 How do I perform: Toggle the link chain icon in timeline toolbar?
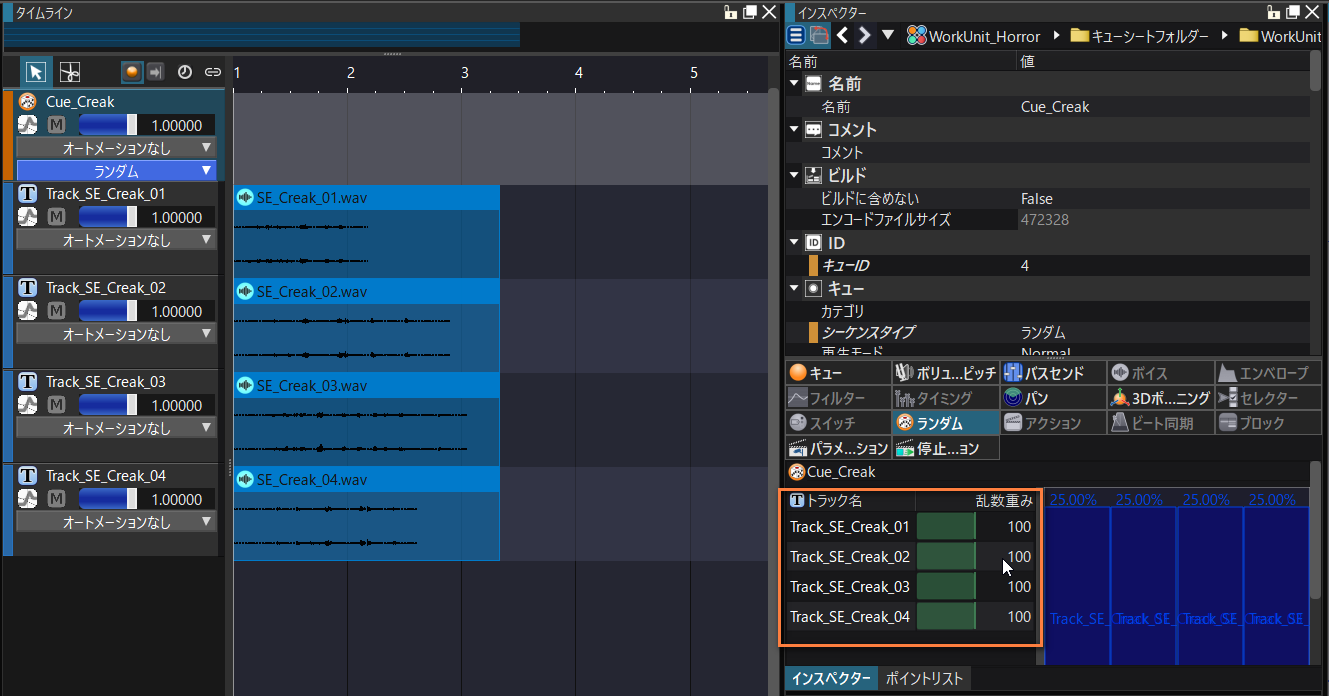coord(212,72)
